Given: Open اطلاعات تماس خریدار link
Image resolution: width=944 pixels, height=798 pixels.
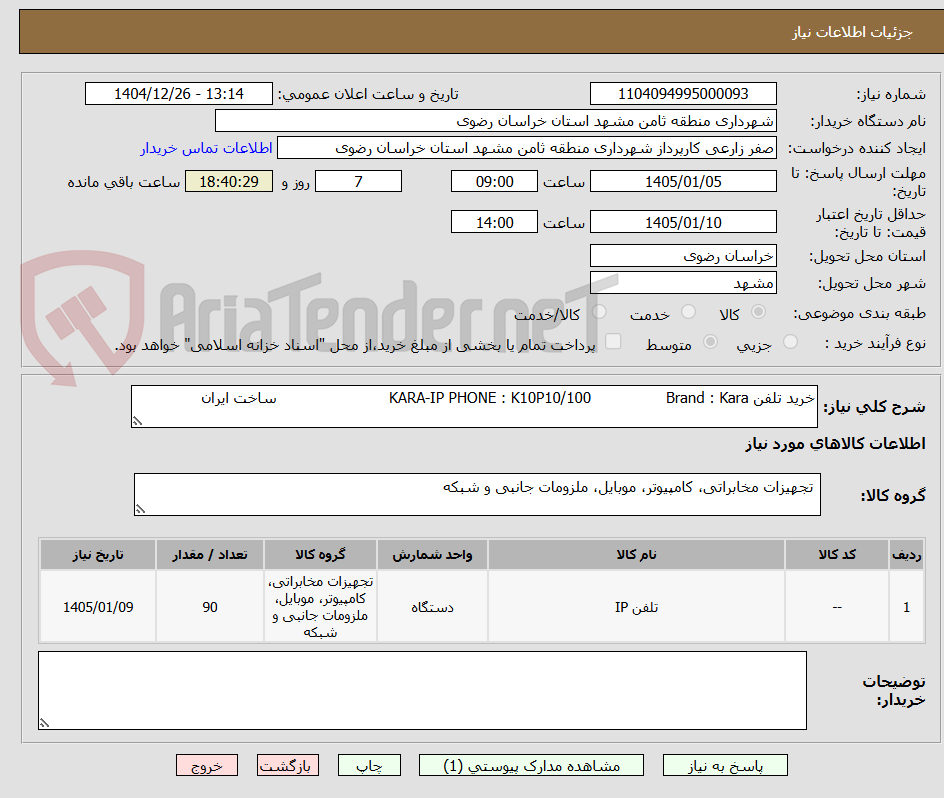Looking at the screenshot, I should (x=206, y=148).
